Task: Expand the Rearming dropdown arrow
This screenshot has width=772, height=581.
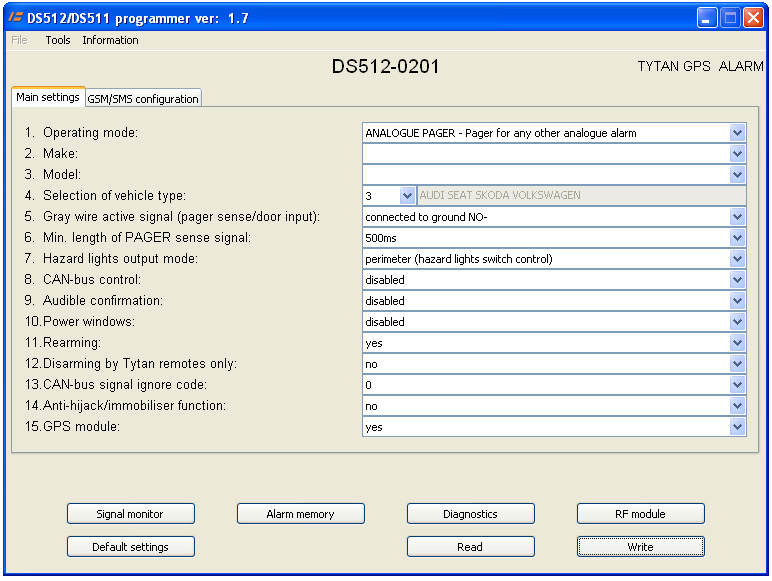Action: pyautogui.click(x=737, y=343)
